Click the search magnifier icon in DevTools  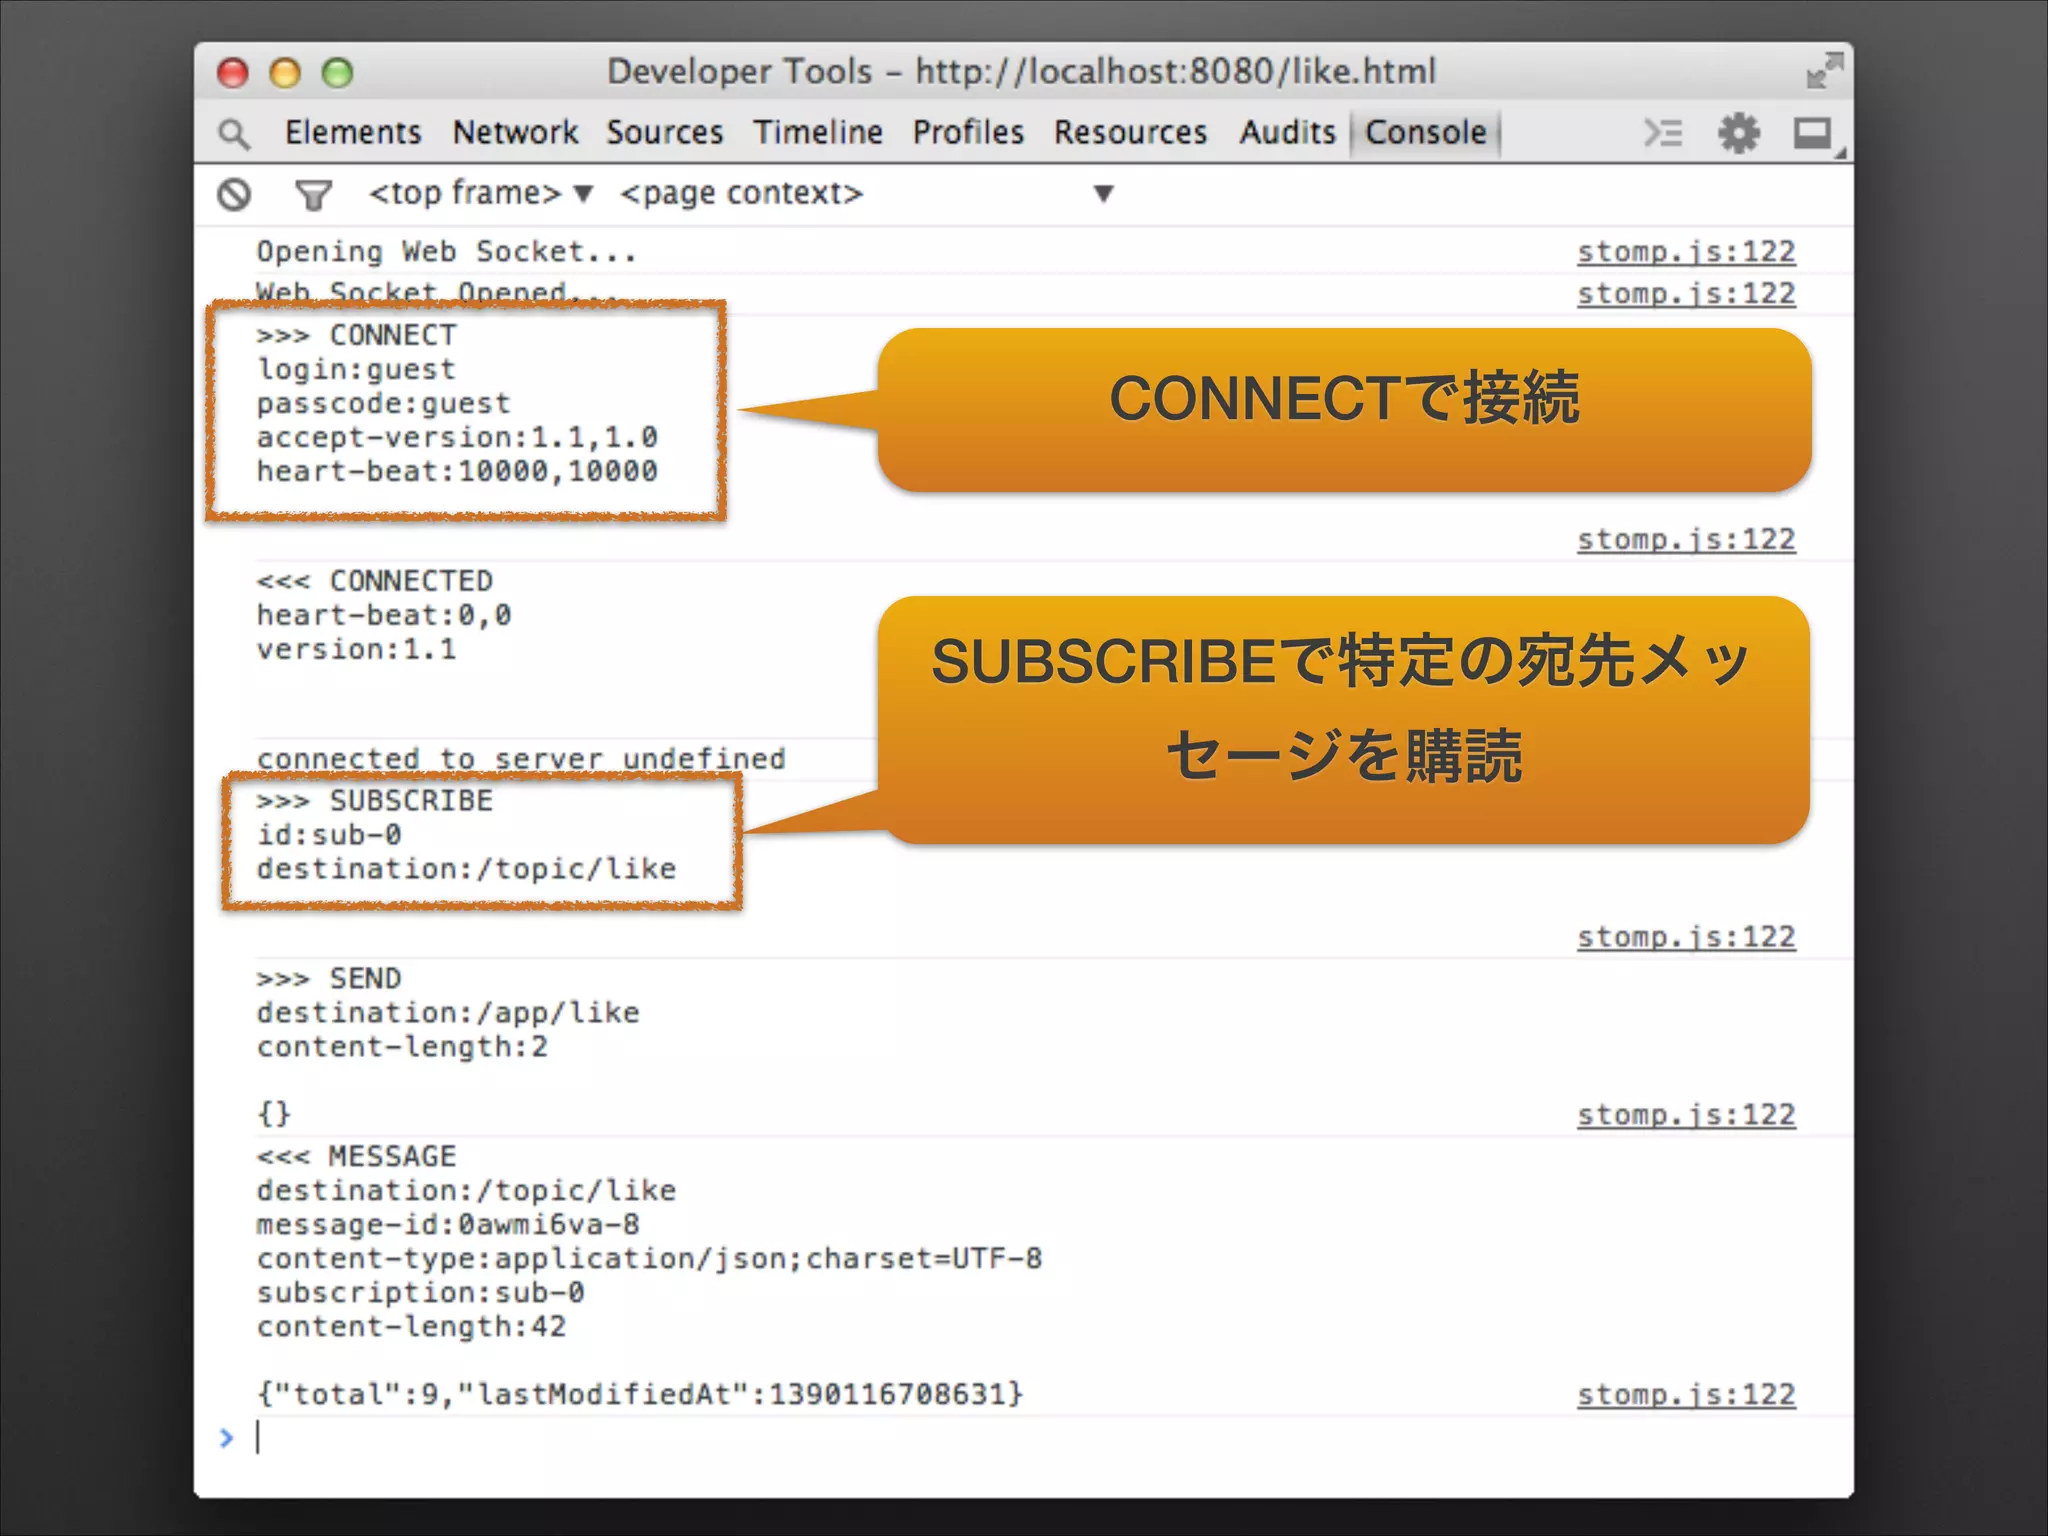[x=234, y=134]
